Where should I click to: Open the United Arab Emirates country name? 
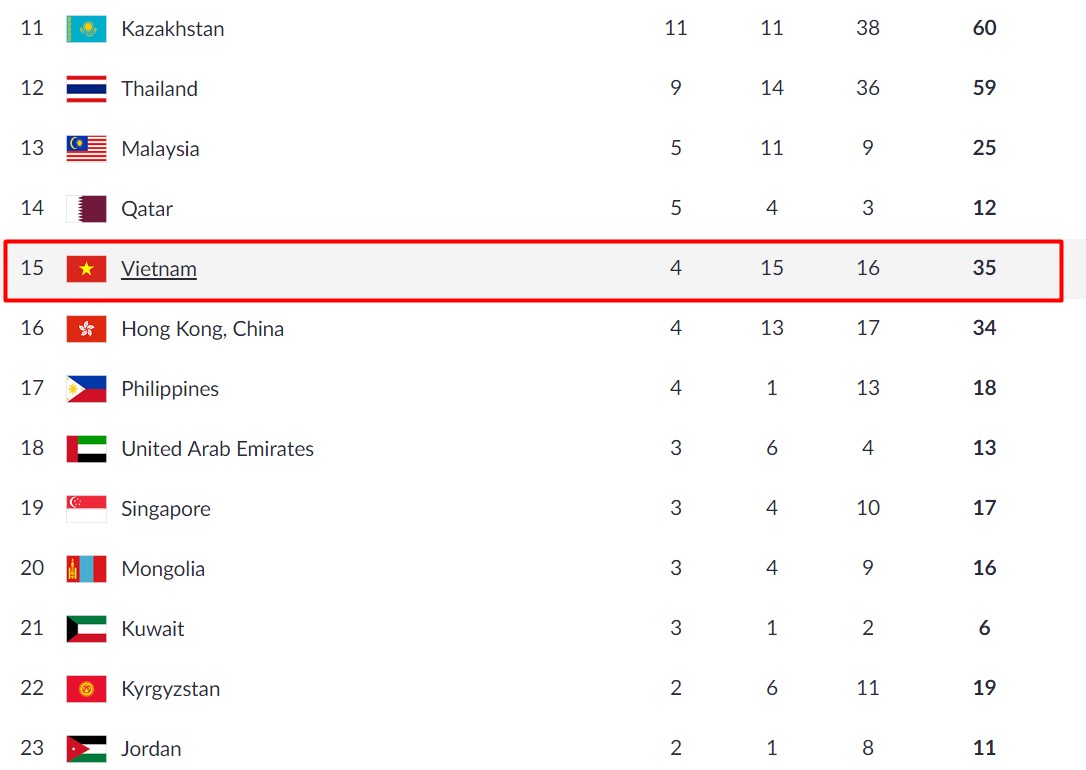coord(217,449)
